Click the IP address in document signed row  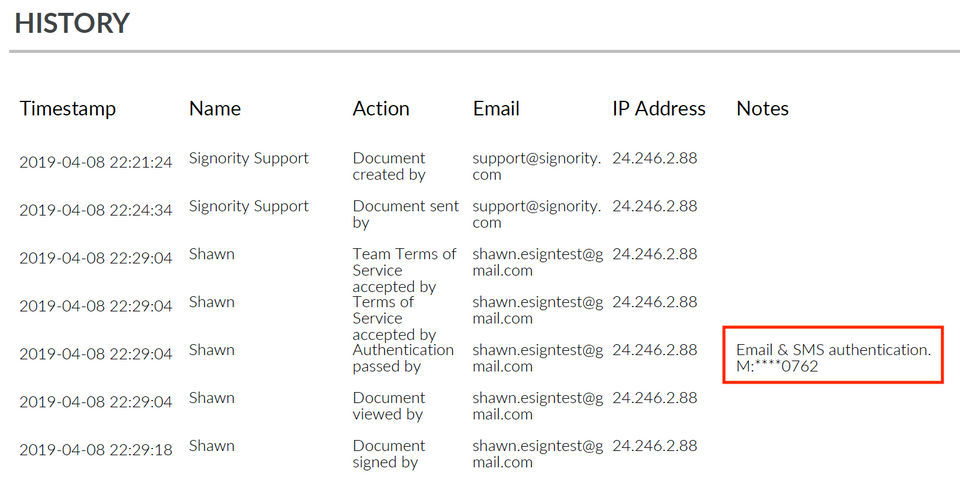655,446
